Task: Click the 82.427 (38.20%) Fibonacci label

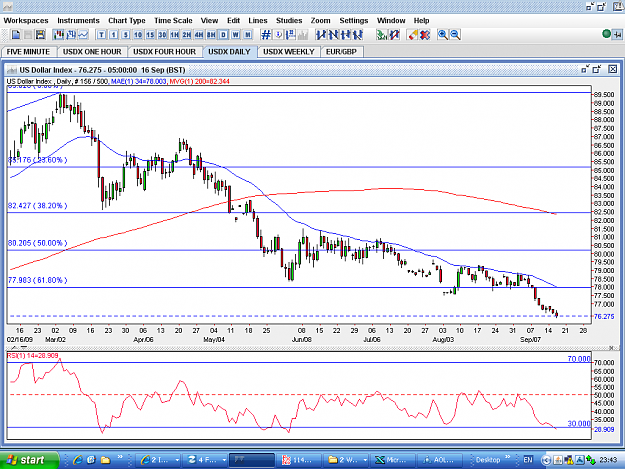Action: click(38, 206)
